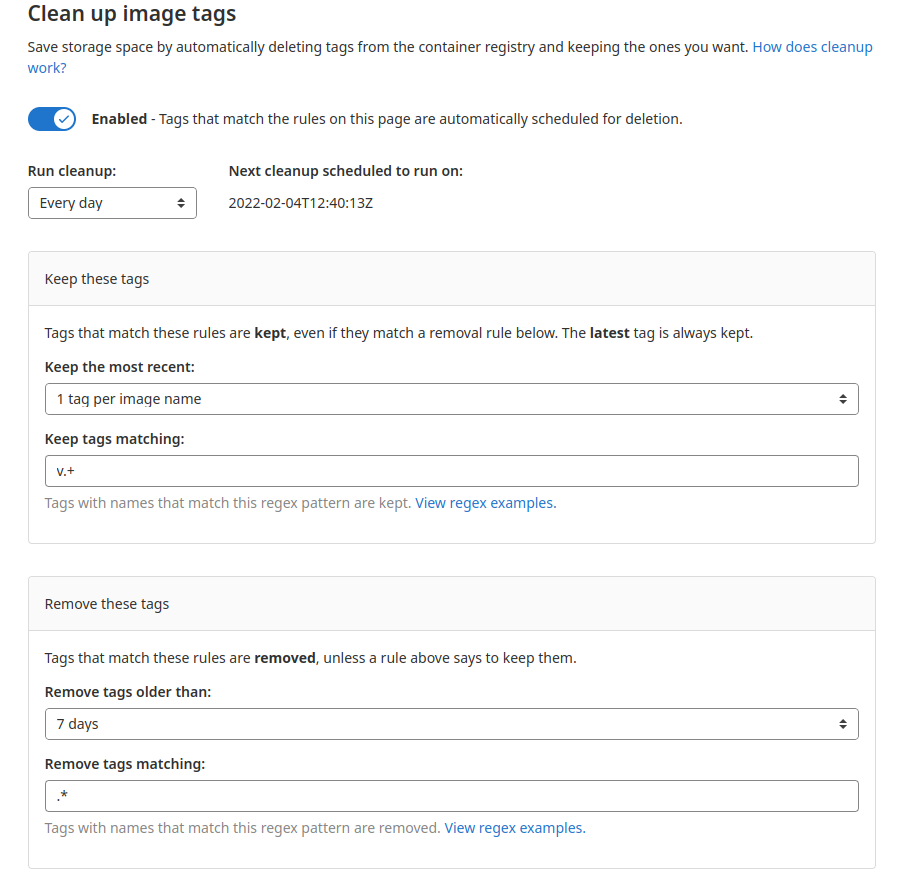The width and height of the screenshot is (897, 882).
Task: Click the 'Remove these tags' section header
Action: (x=107, y=604)
